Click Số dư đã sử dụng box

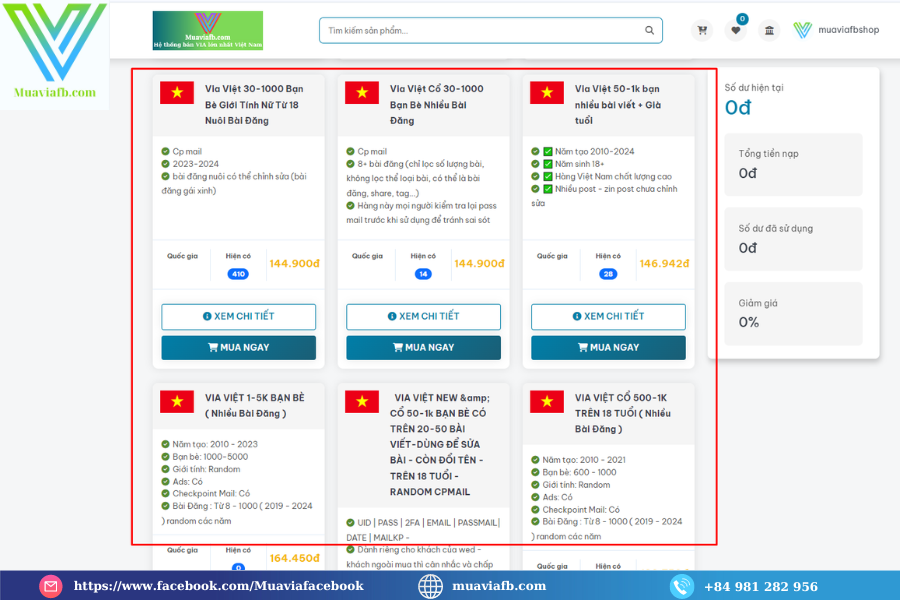click(x=793, y=239)
